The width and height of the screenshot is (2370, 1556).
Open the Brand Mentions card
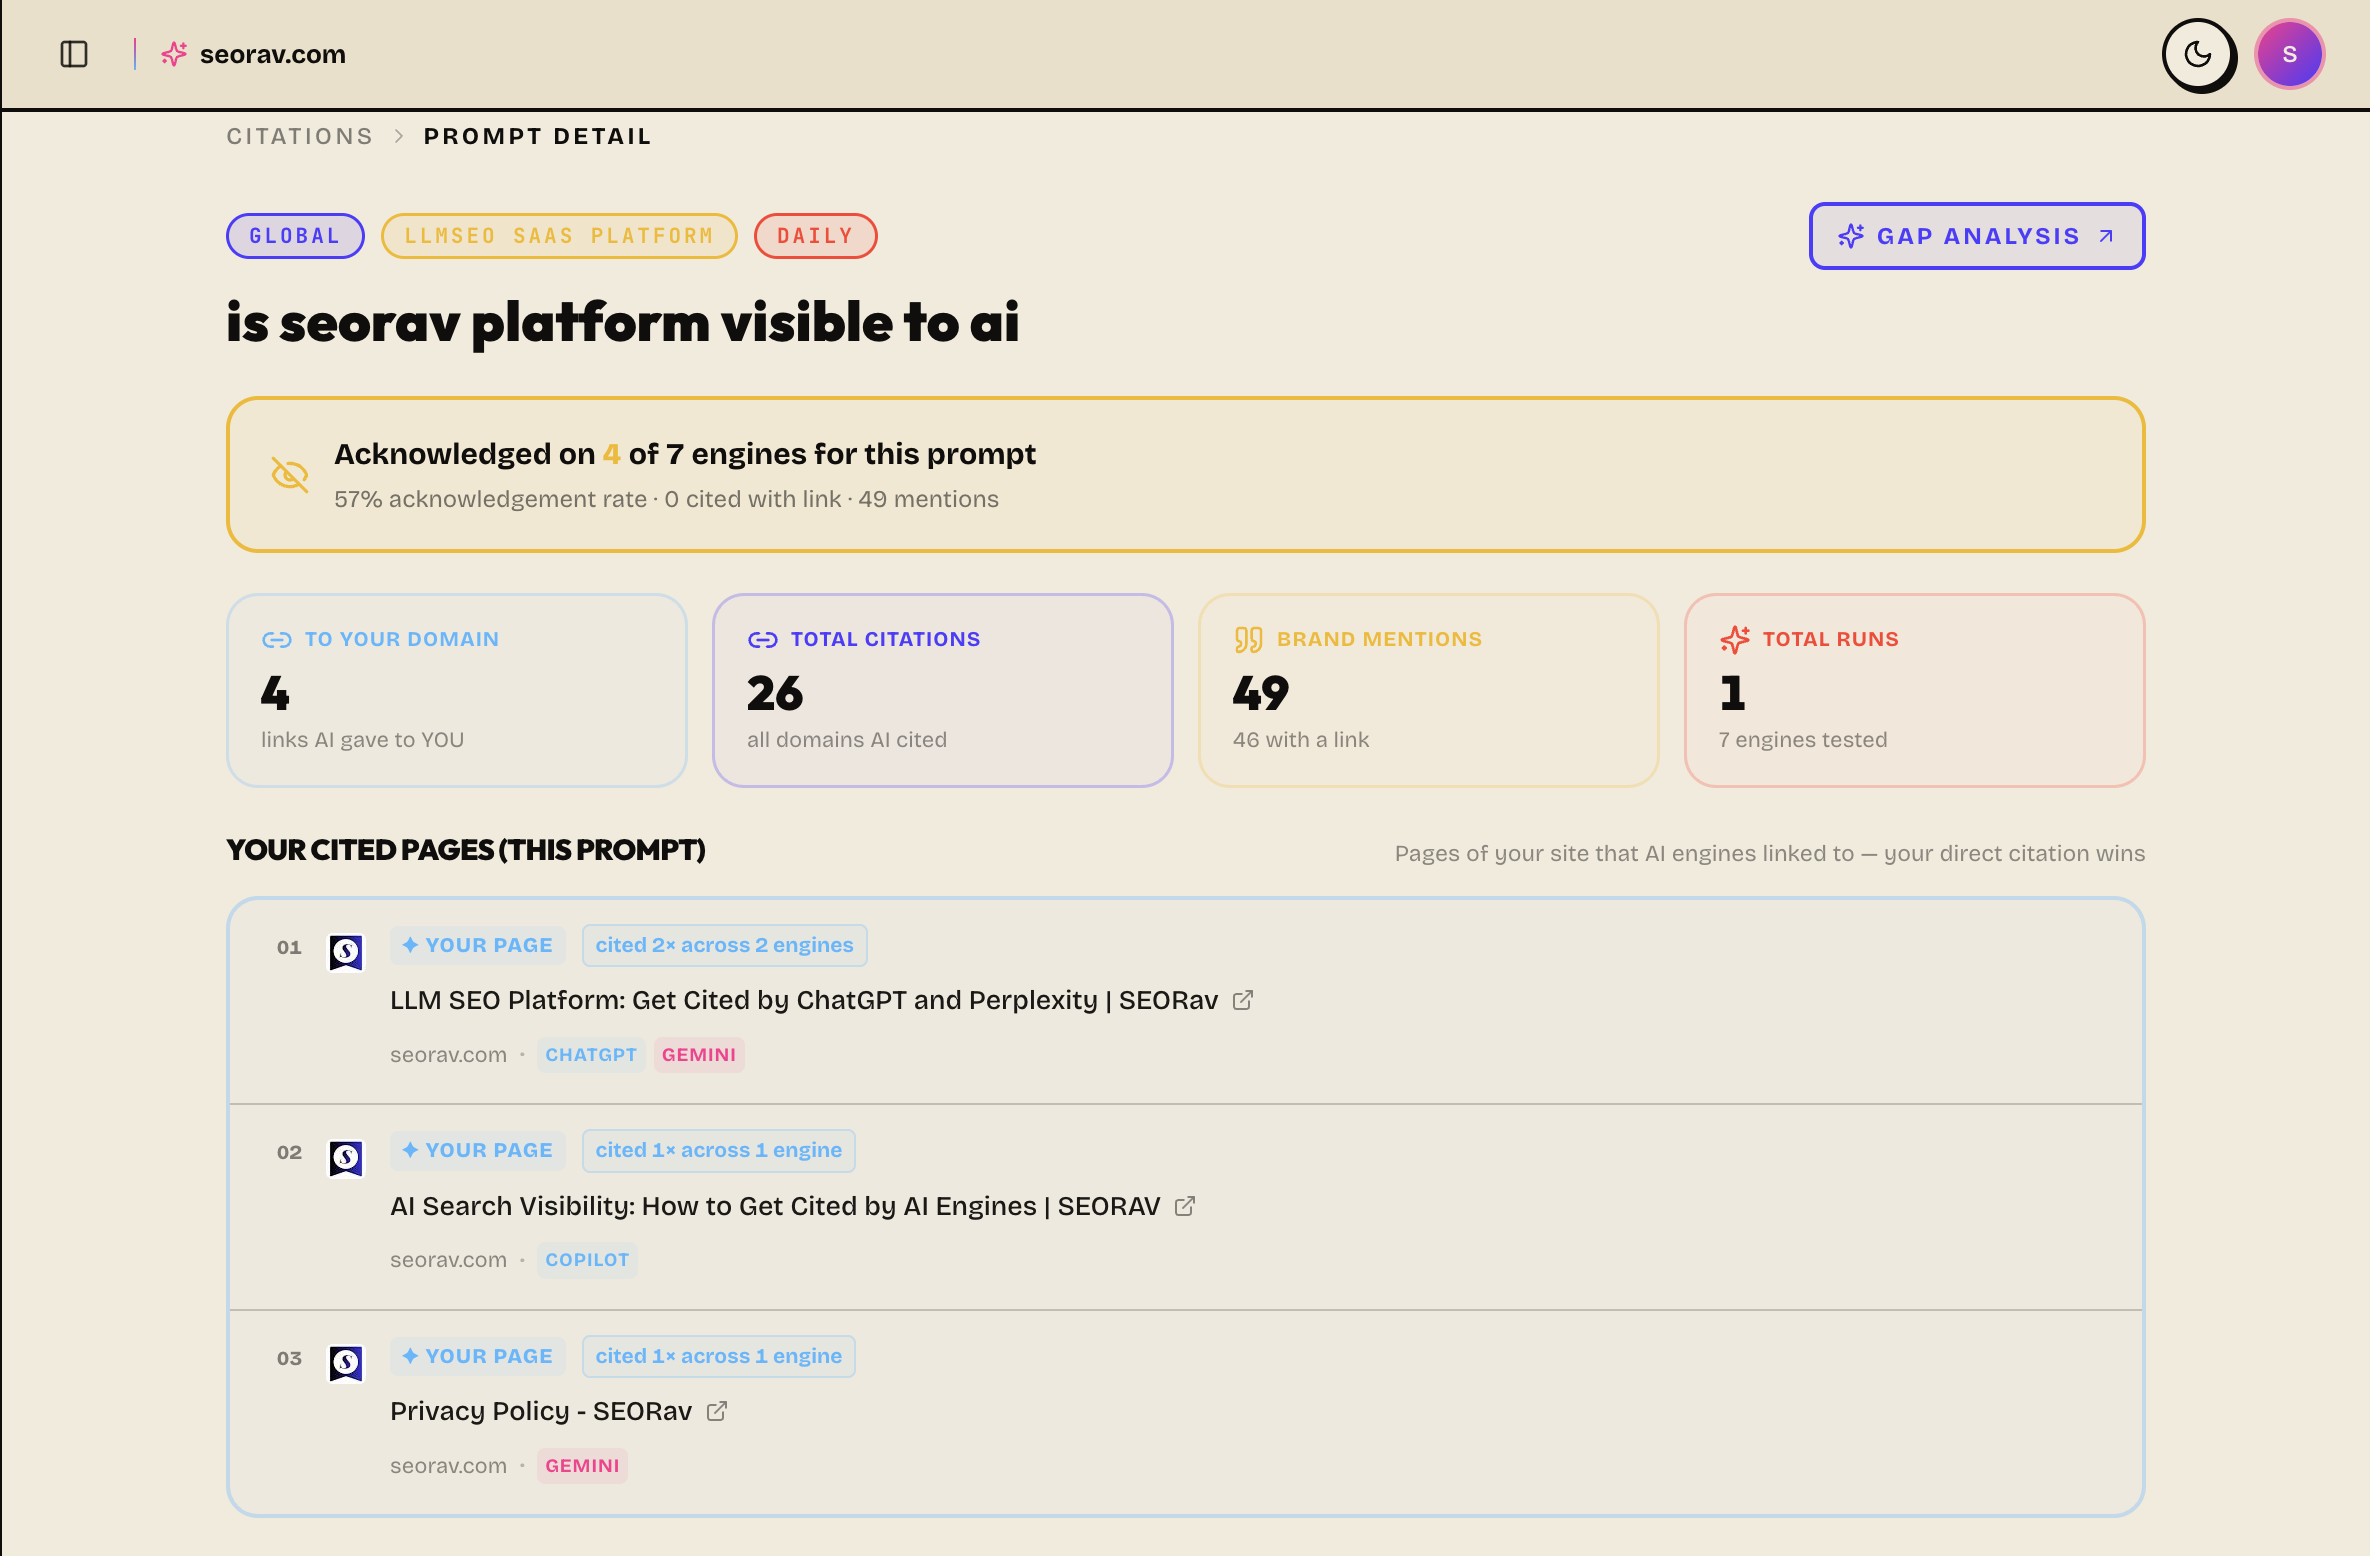coord(1428,690)
